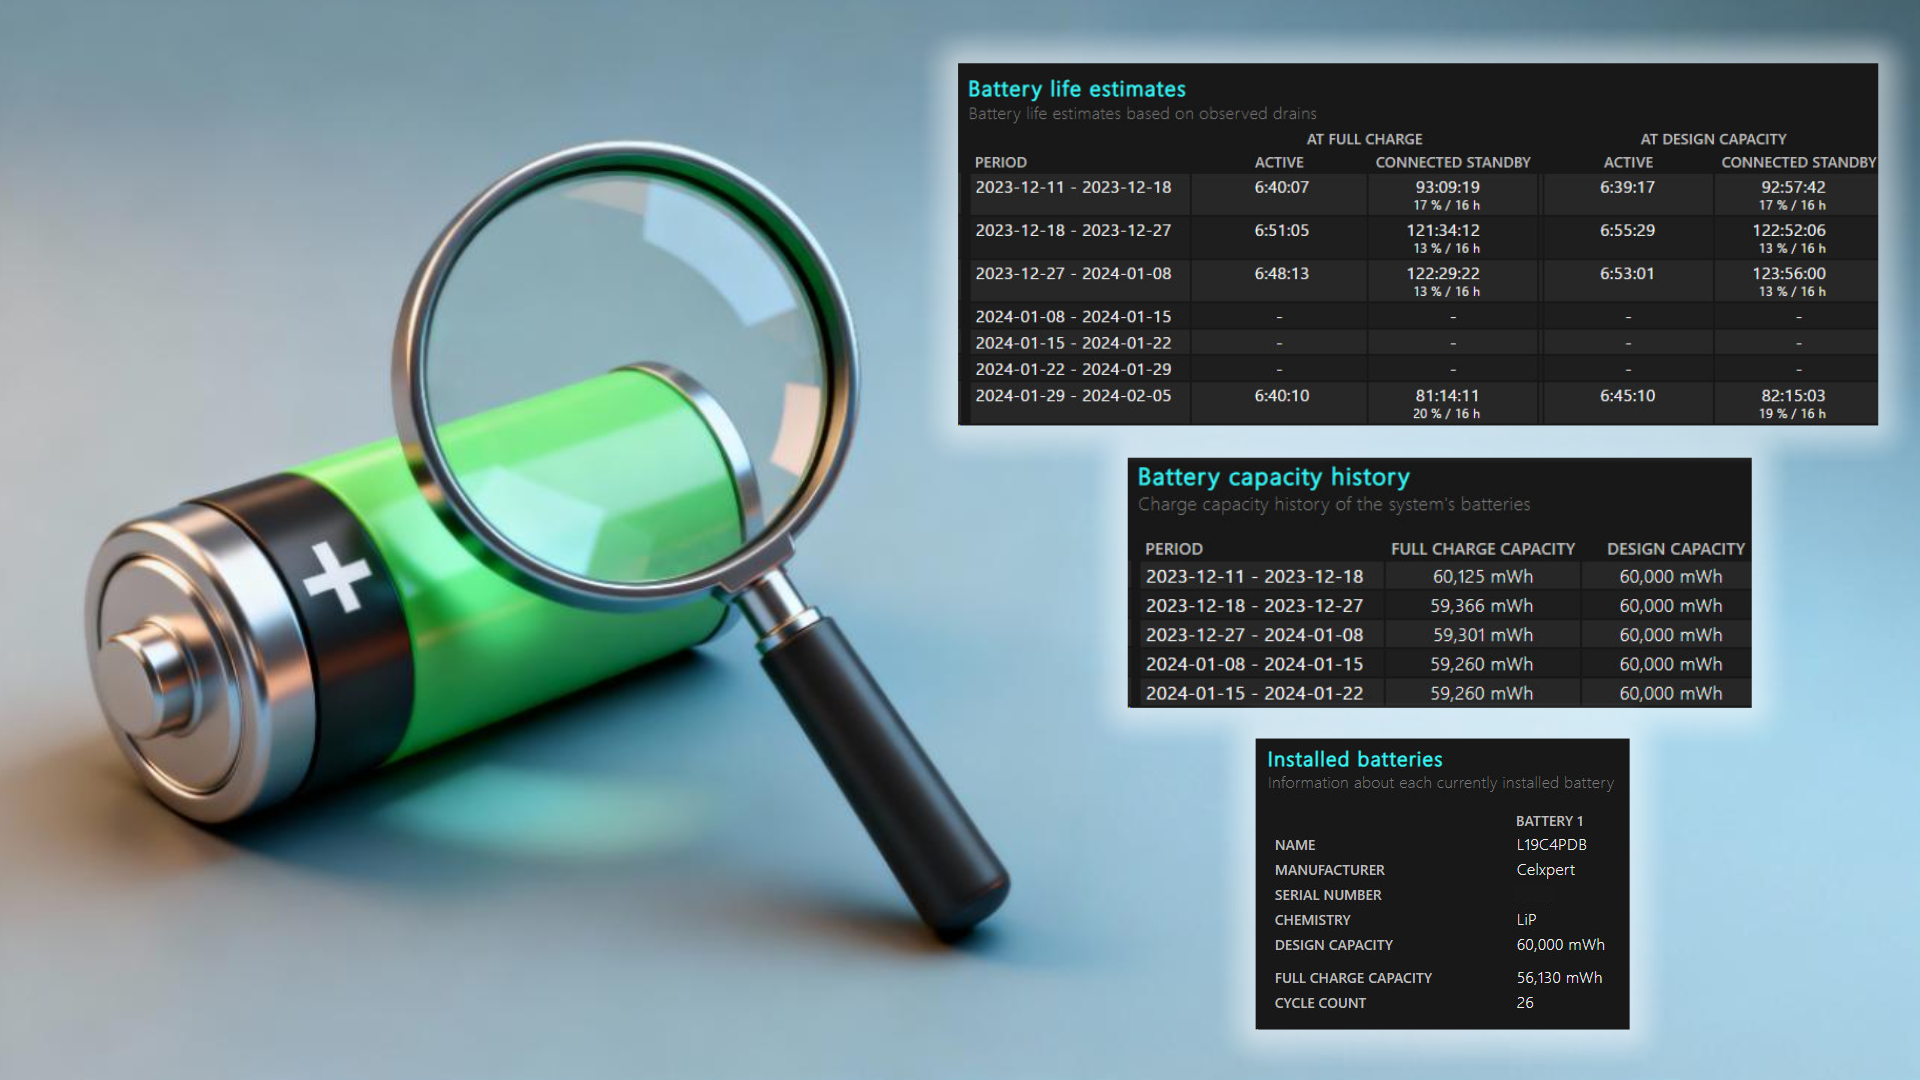1920x1080 pixels.
Task: Click connected standby value 122:29:22
Action: point(1443,273)
